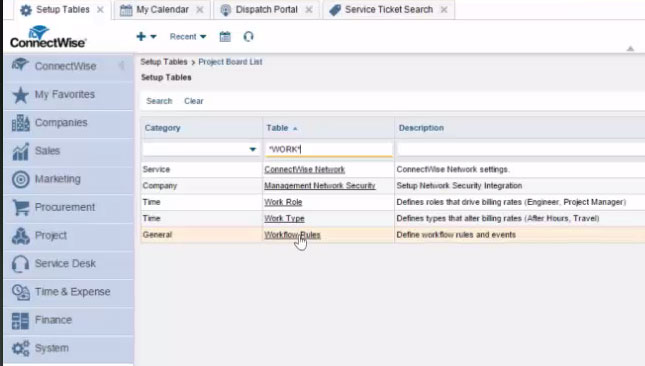Click the Work Role billing rates description
645x366 pixels.
click(511, 202)
